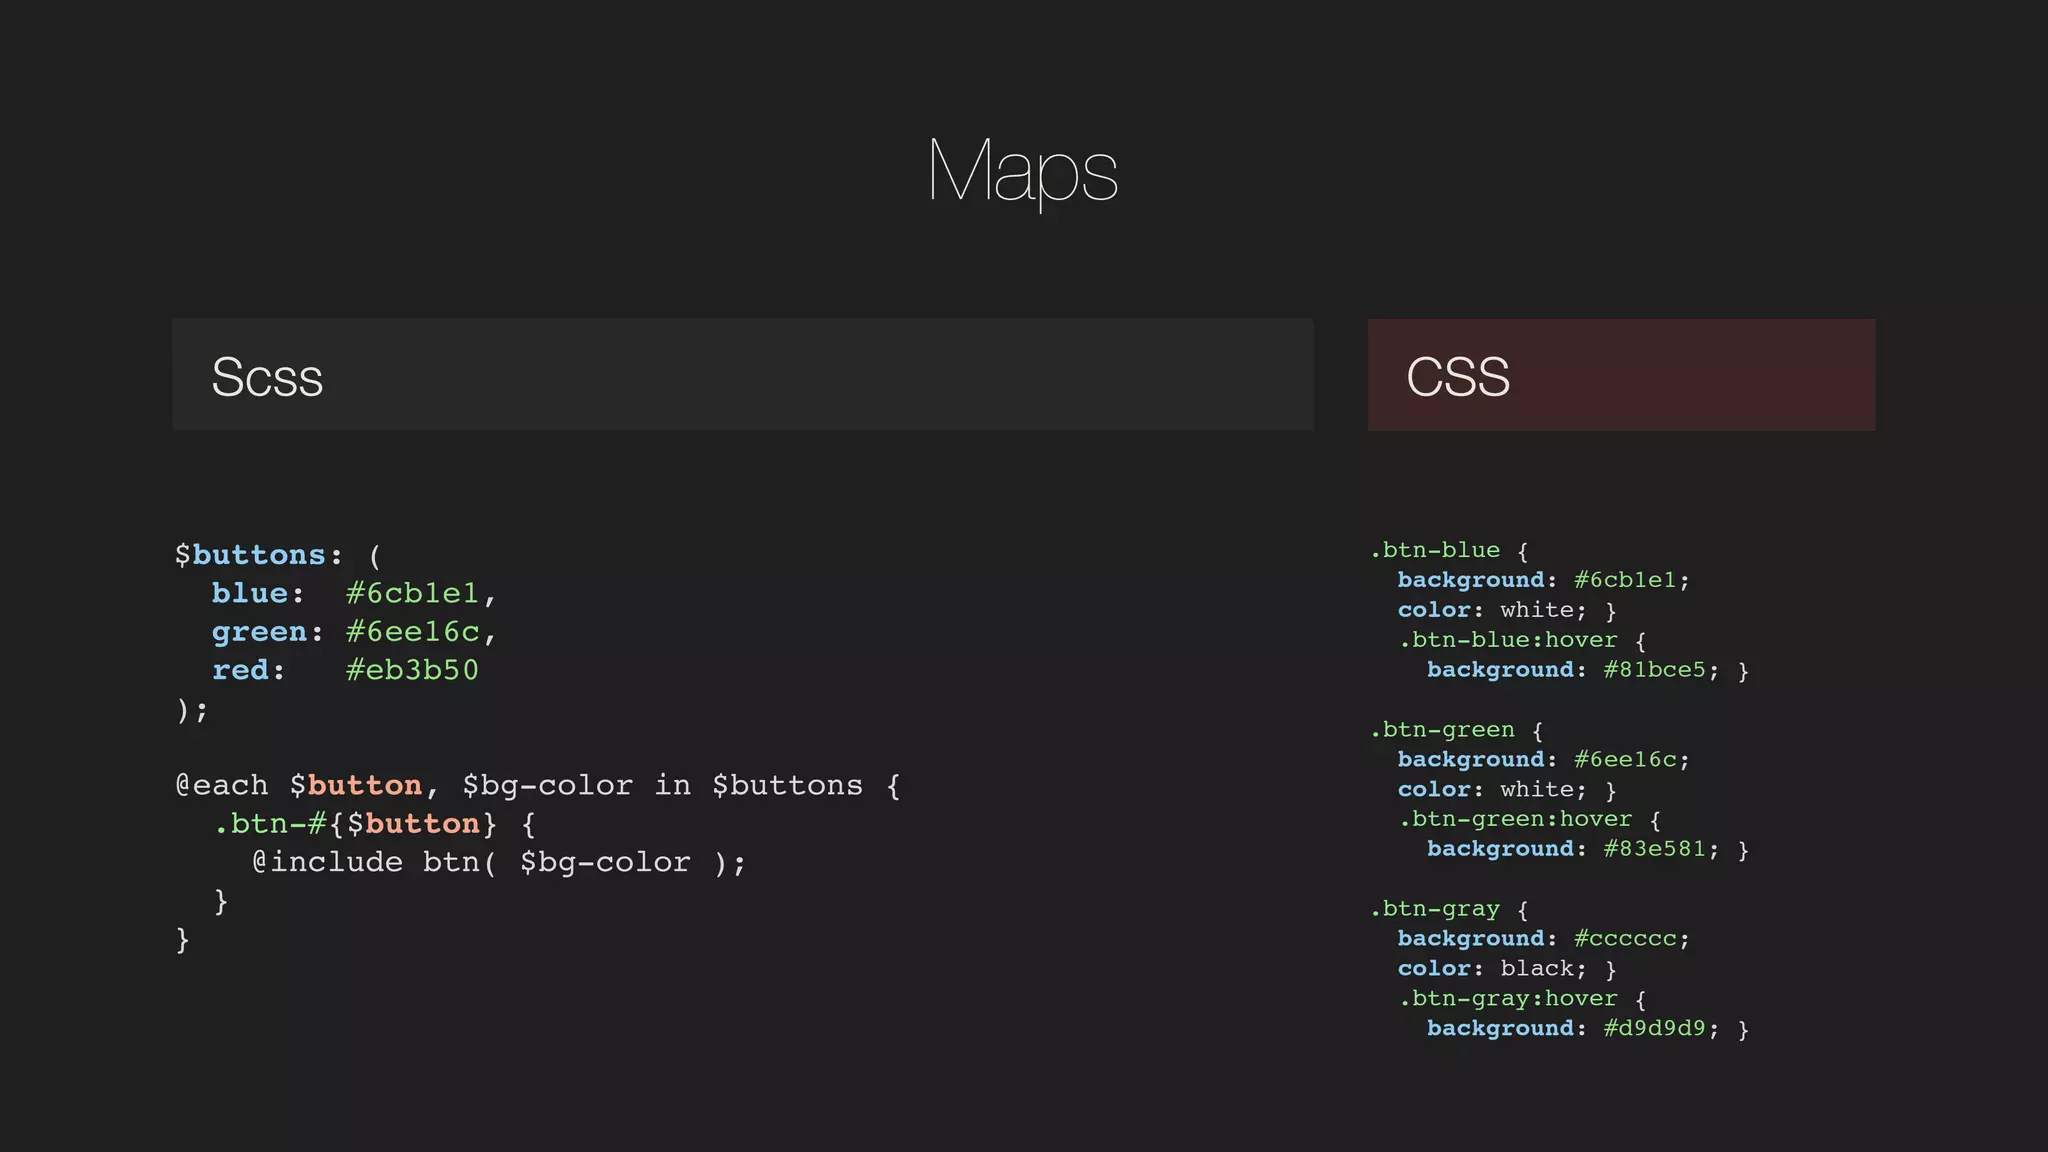The image size is (2048, 1152).
Task: Click the '.btn-blue {' CSS selector
Action: 1449,550
